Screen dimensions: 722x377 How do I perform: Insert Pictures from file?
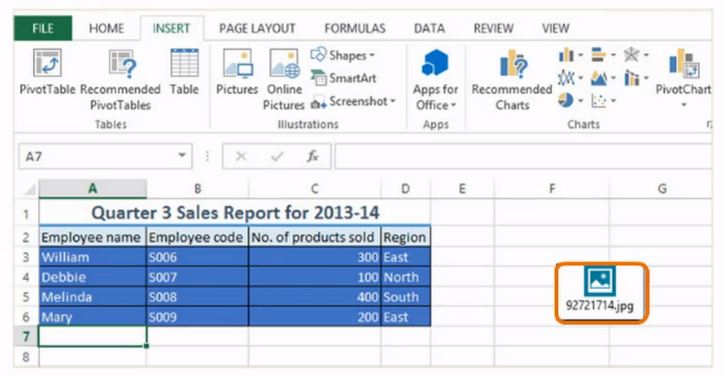click(237, 72)
